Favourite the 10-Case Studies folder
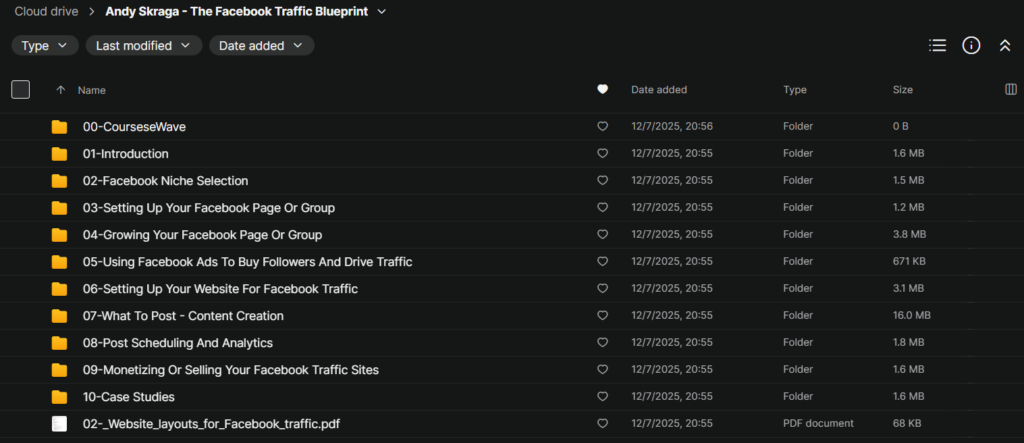 pos(603,397)
